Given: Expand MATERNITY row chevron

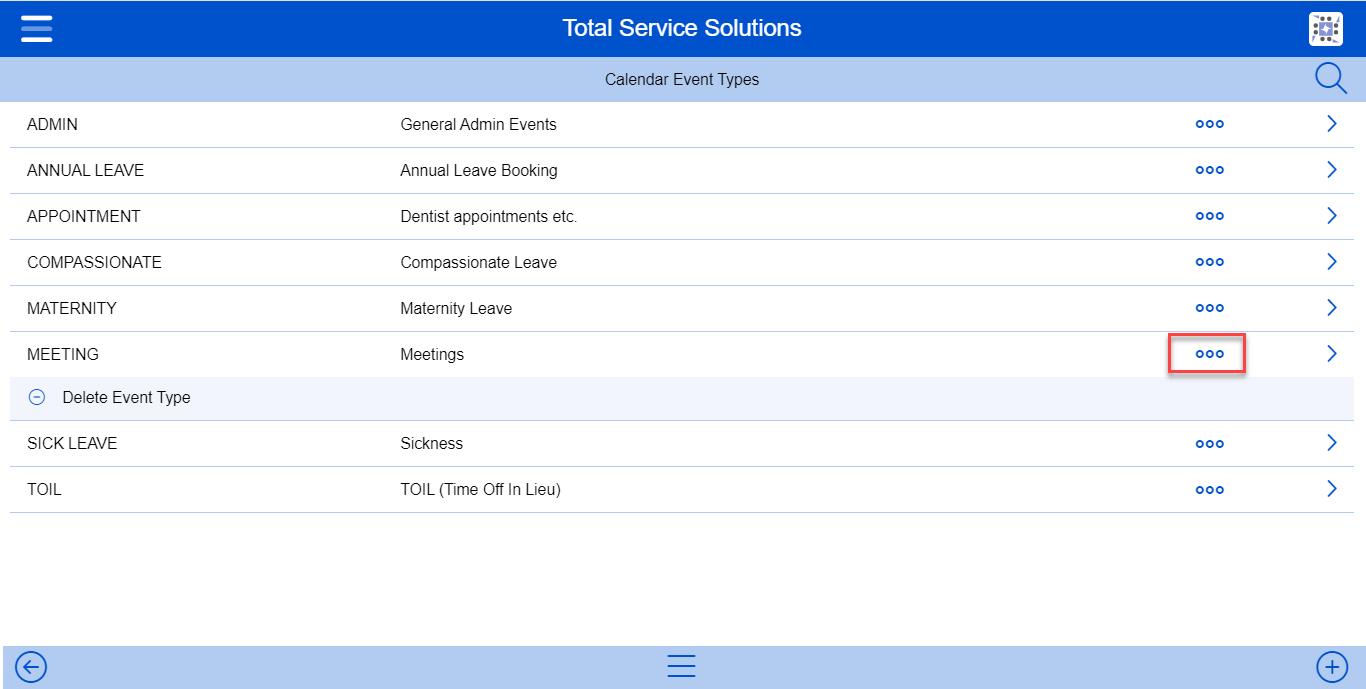Looking at the screenshot, I should [x=1331, y=308].
